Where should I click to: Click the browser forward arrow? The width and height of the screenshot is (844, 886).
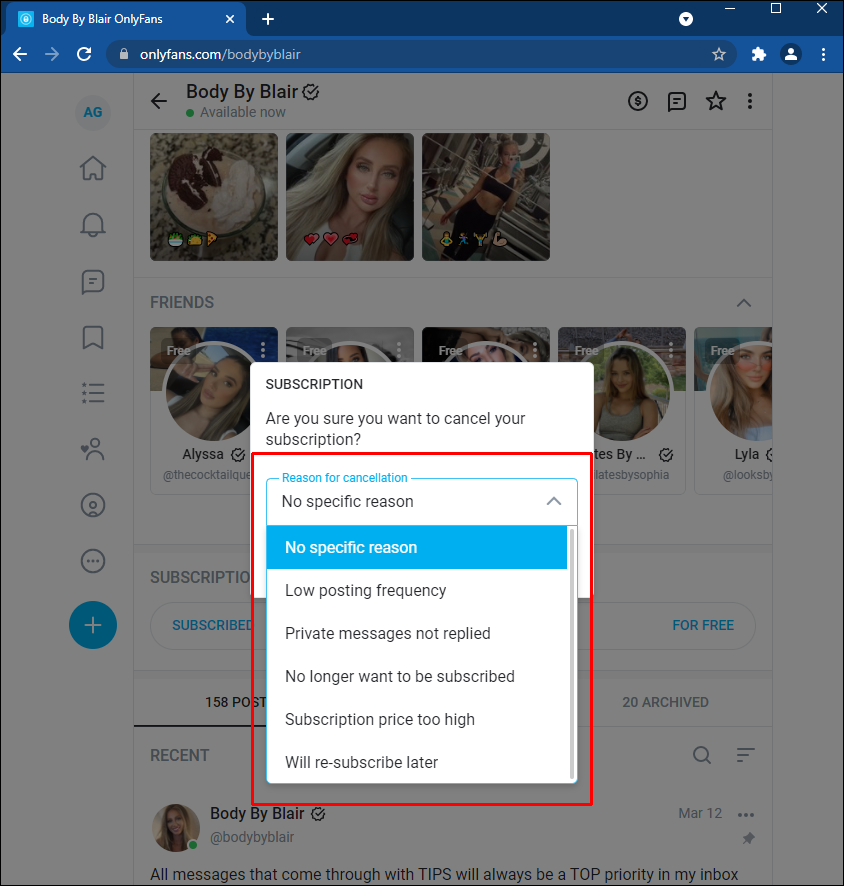(x=52, y=54)
